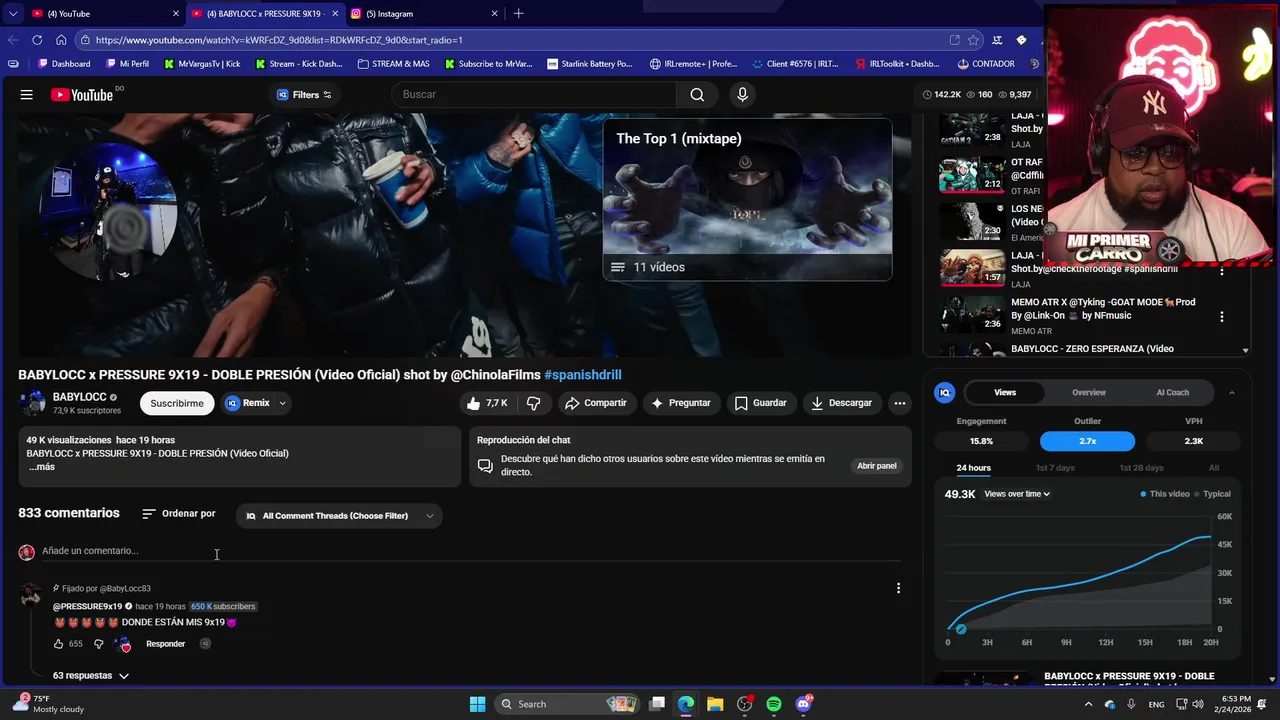The height and width of the screenshot is (720, 1280).
Task: Reload the page with the refresh icon
Action: [x=37, y=40]
